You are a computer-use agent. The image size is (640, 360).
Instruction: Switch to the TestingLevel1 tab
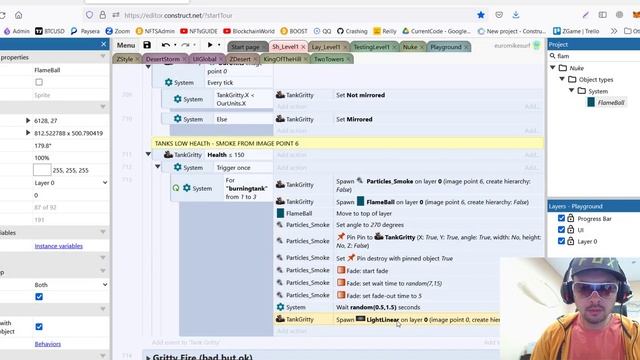[x=371, y=47]
